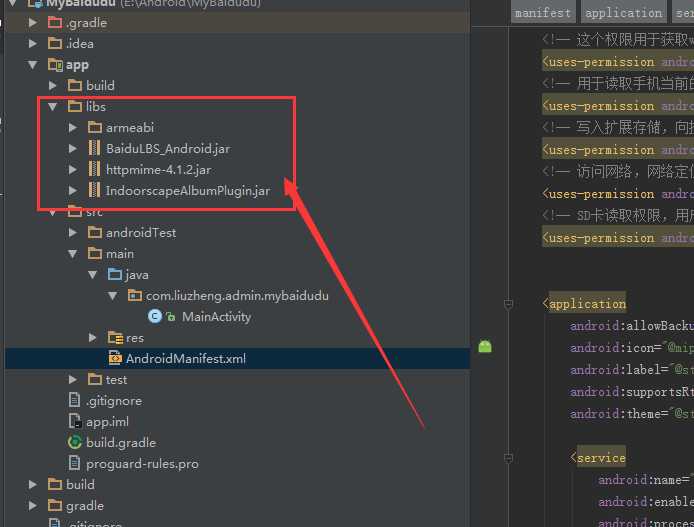Click the Android gutter icon beside android:icon

pos(485,346)
